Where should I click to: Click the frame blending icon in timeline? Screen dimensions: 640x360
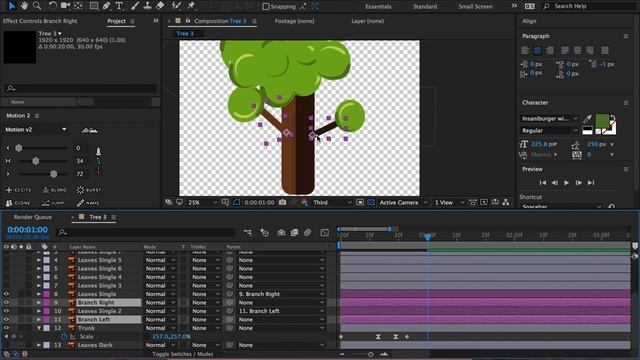[x=294, y=232]
